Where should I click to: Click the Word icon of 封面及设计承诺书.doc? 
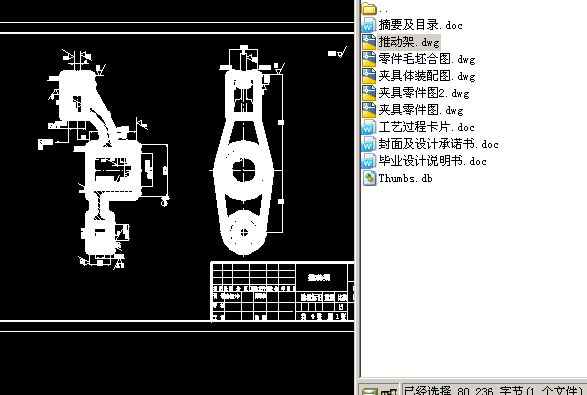[x=368, y=144]
